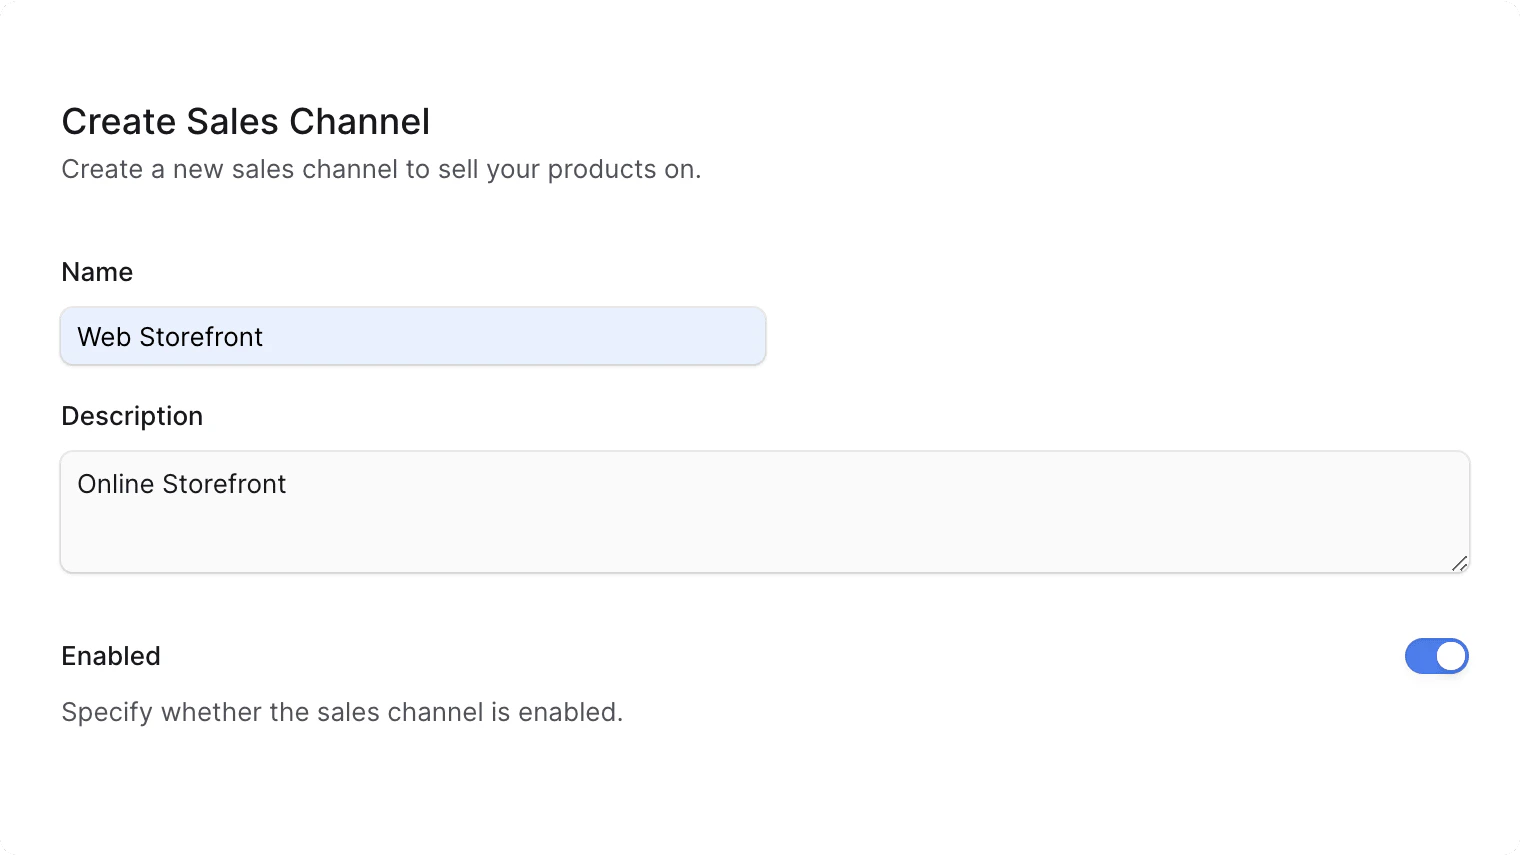Select the text Web Storefront
1520x855 pixels.
coord(170,337)
